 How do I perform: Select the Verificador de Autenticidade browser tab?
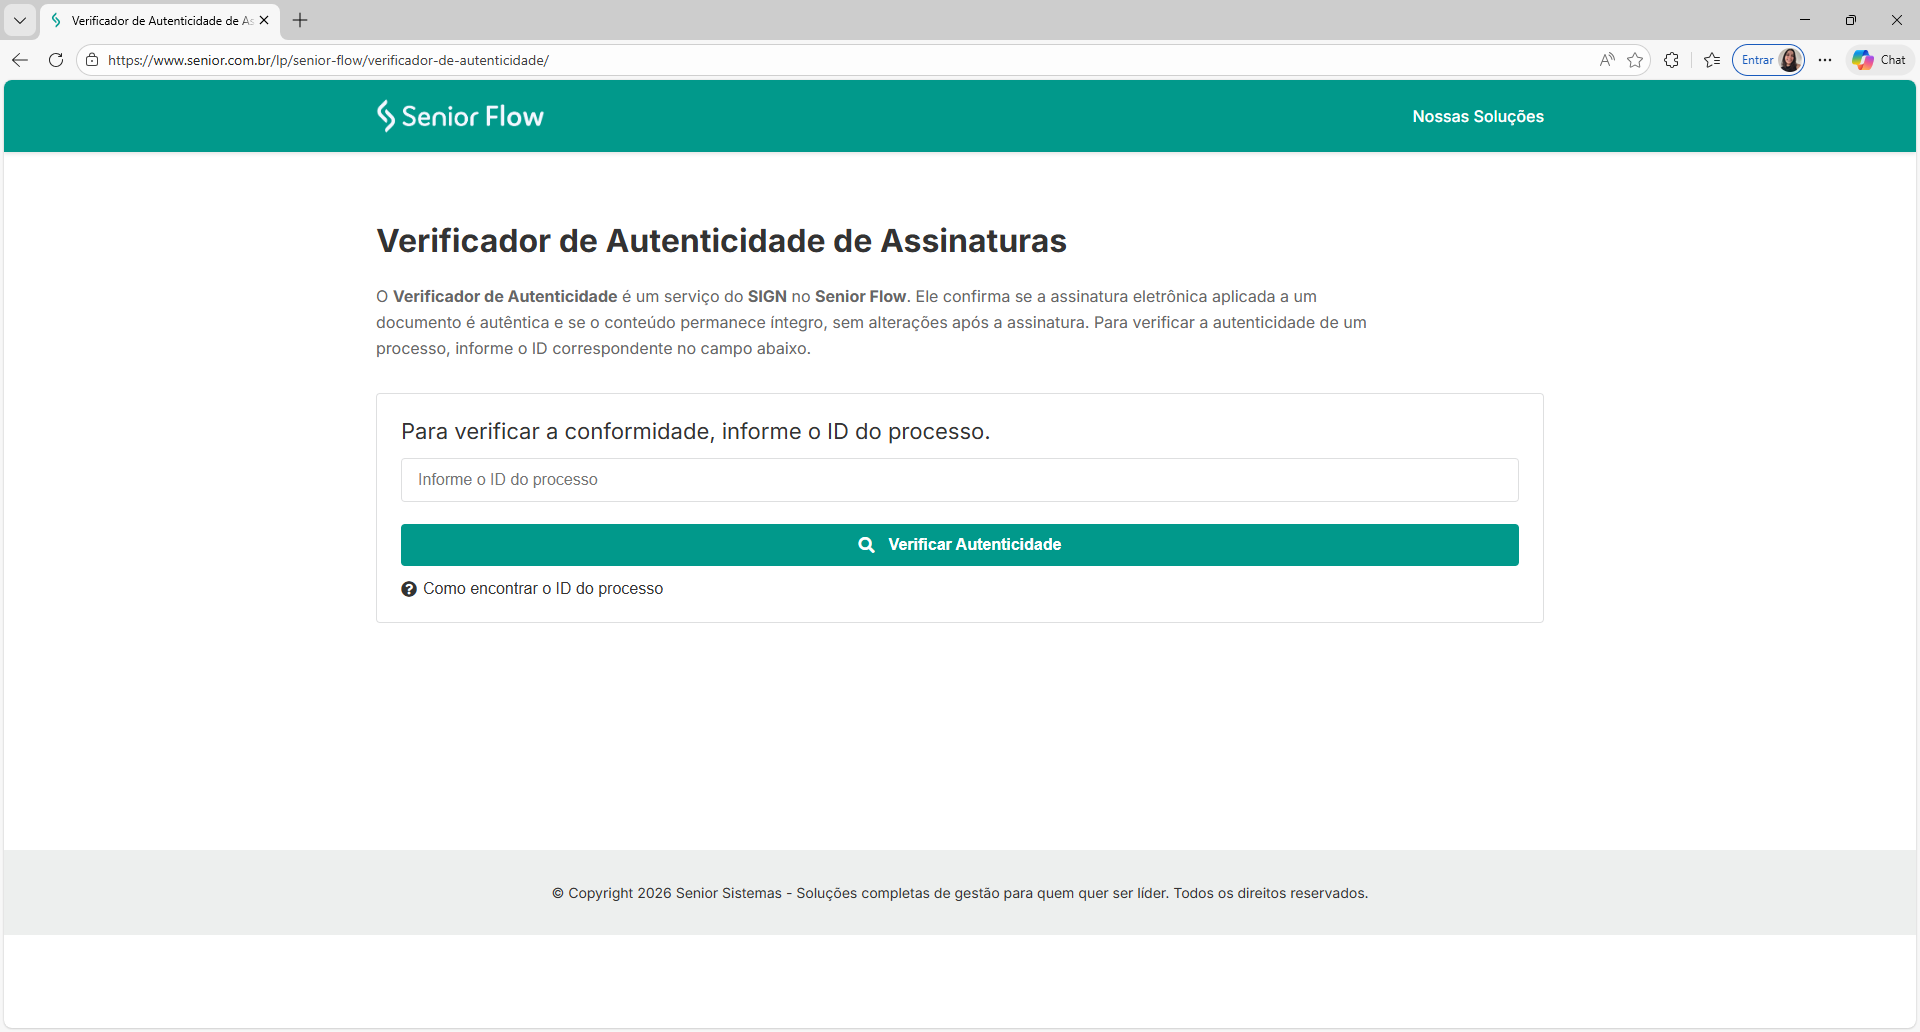coord(160,20)
